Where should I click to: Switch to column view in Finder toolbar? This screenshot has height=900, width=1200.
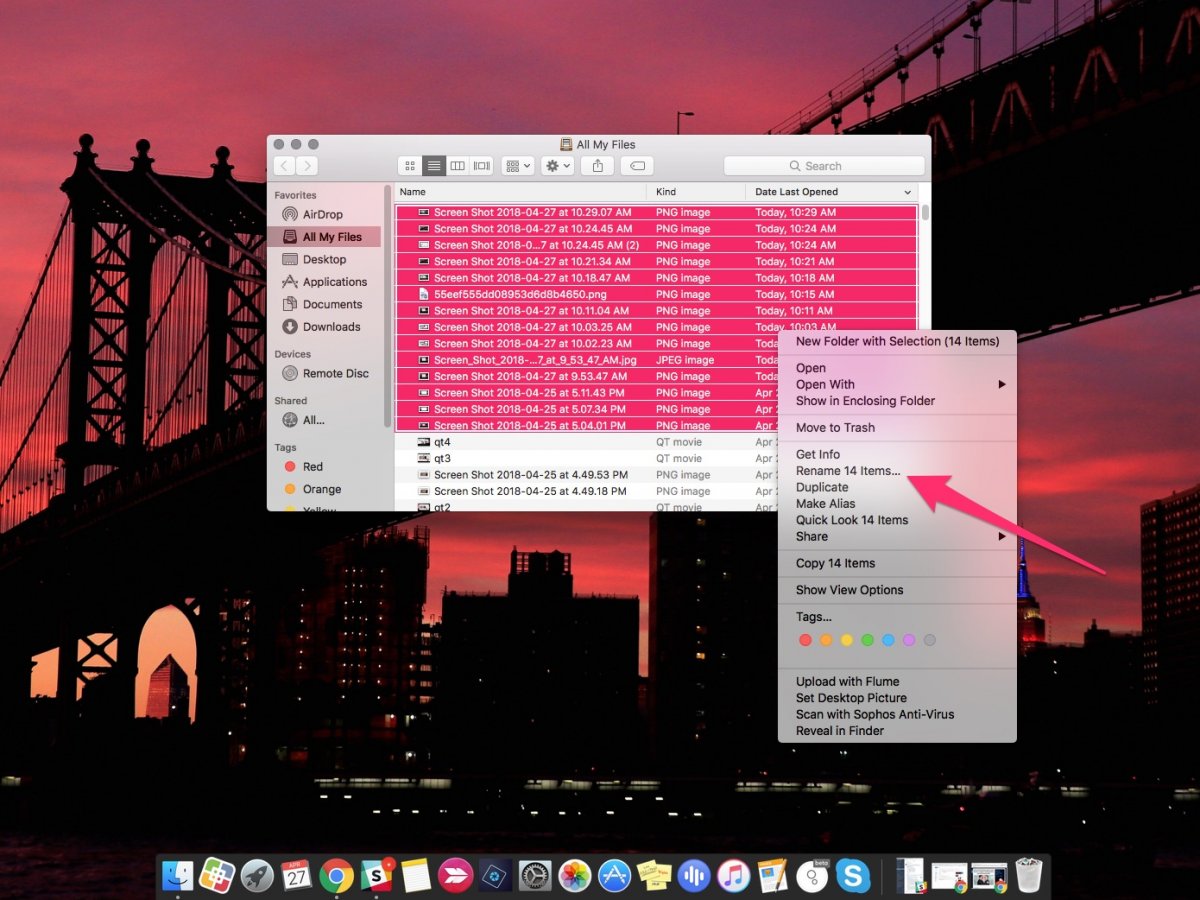pyautogui.click(x=458, y=166)
